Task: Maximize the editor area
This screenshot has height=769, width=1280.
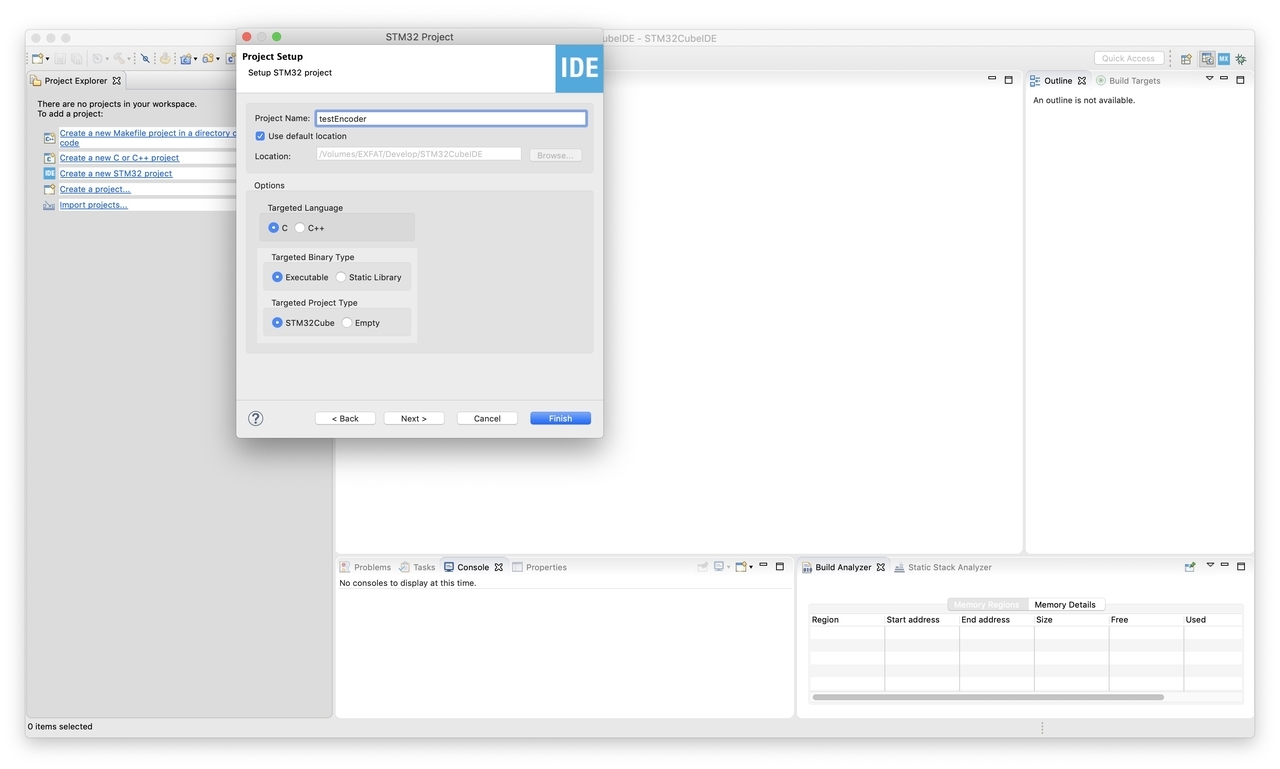Action: 1008,80
